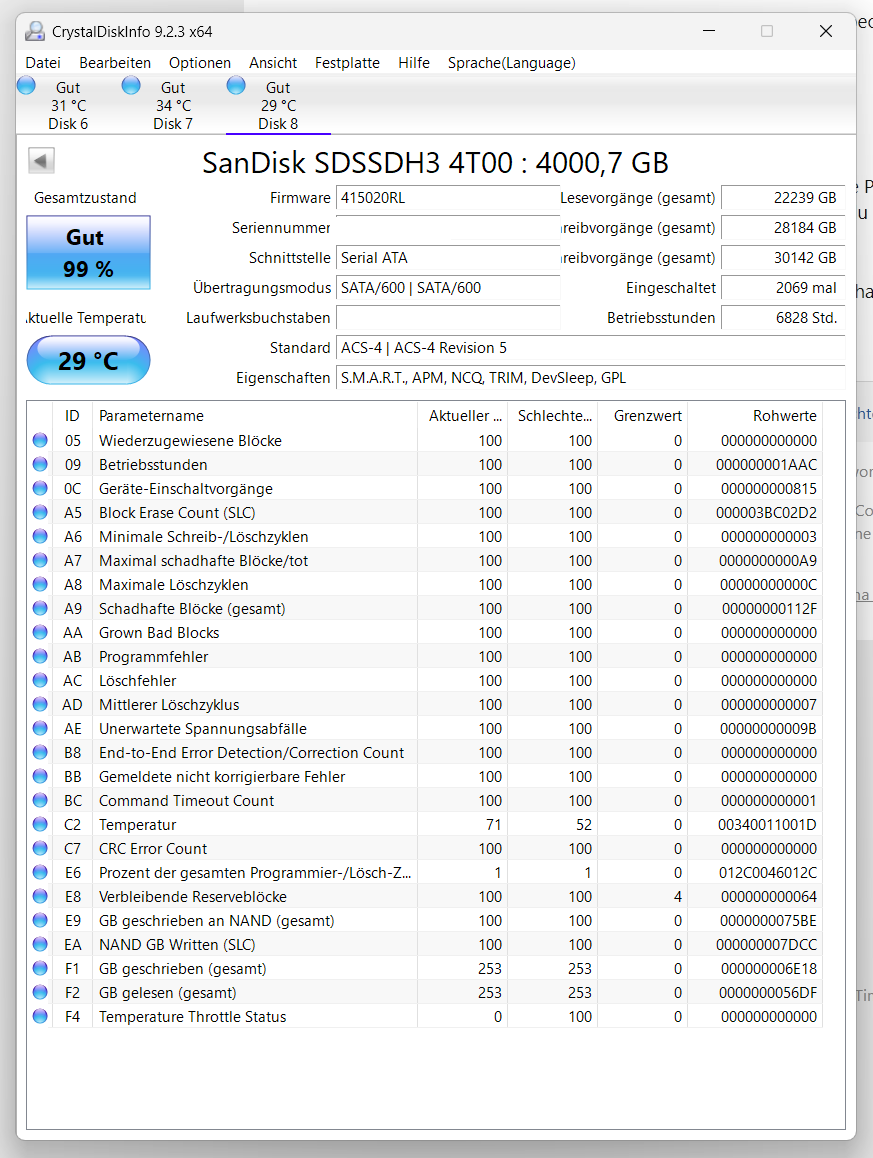
Task: Click status orb for Programmfehler row
Action: point(40,657)
